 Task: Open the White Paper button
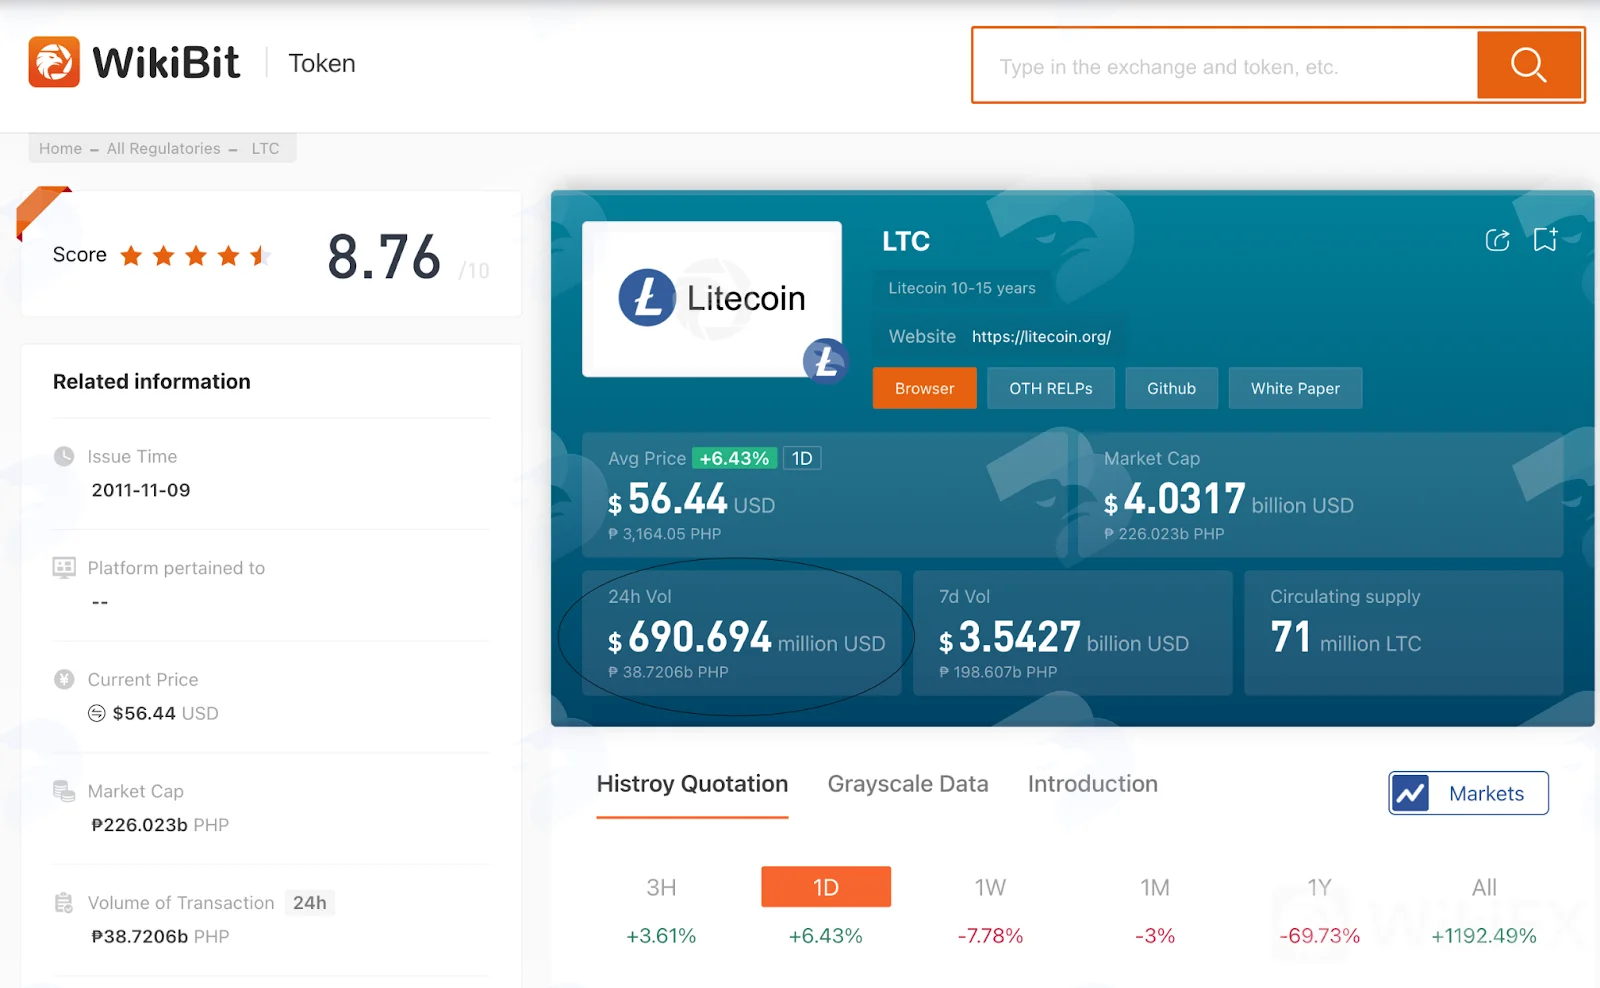[x=1295, y=388]
